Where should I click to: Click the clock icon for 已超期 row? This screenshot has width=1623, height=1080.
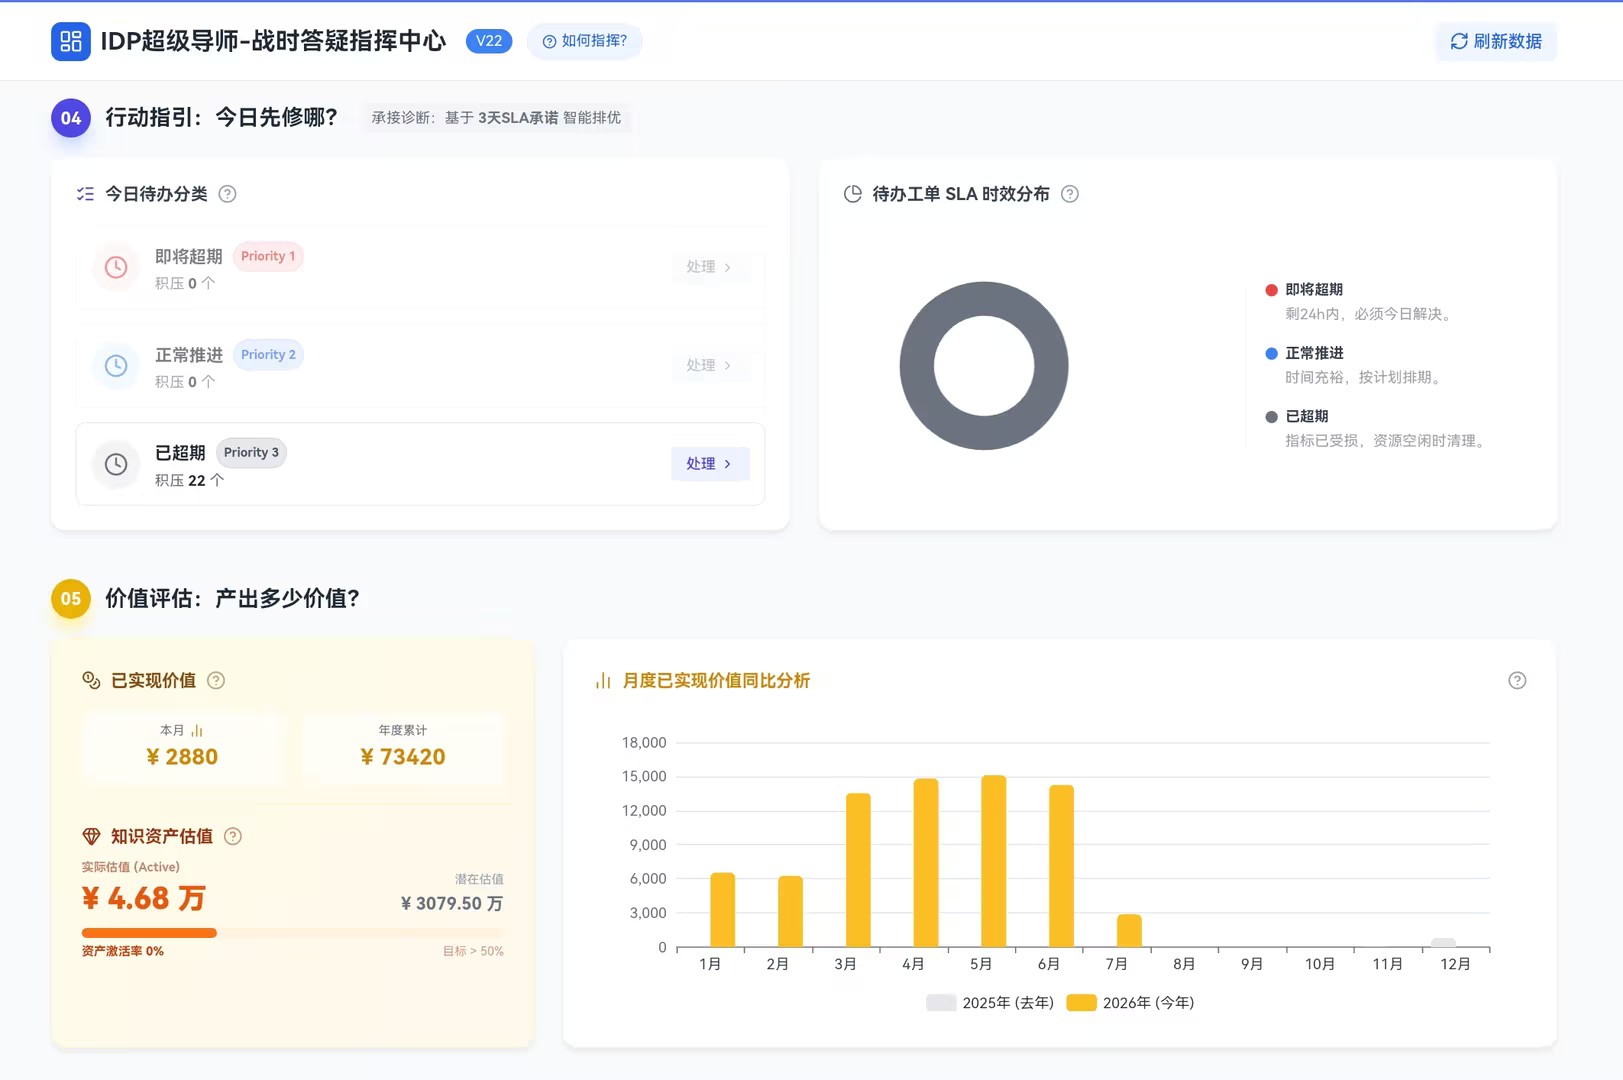pos(116,464)
